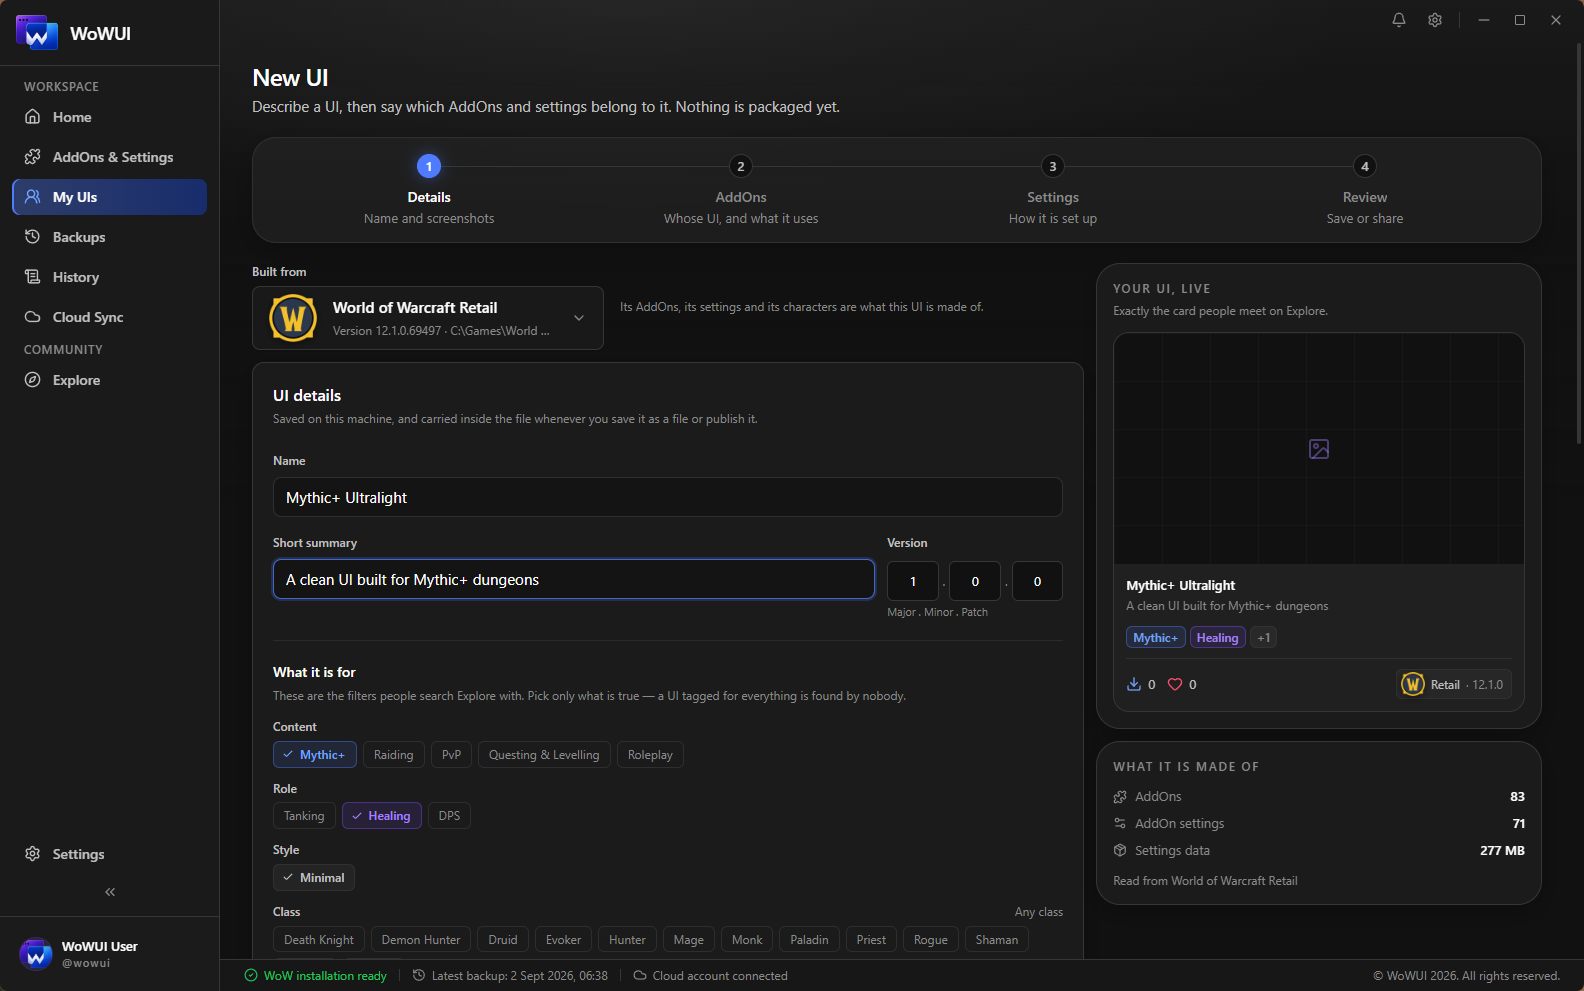Click the sidebar Settings gear icon

pyautogui.click(x=33, y=854)
